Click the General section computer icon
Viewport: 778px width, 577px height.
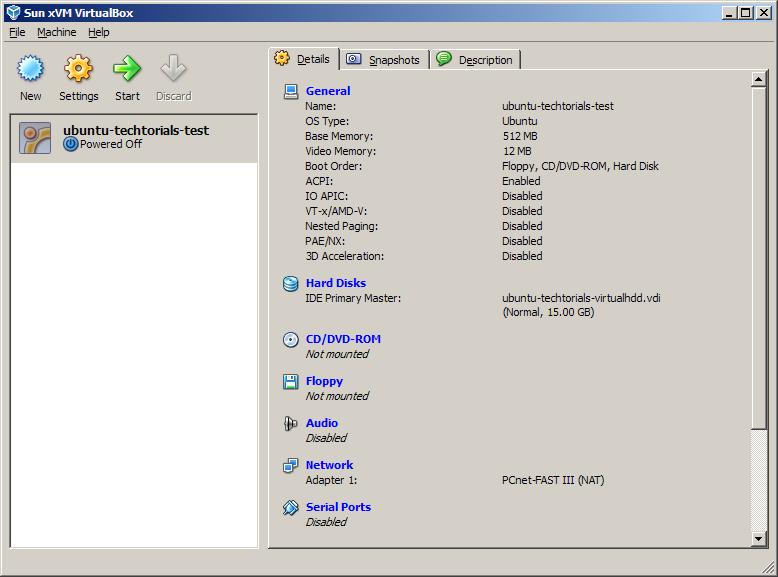(x=291, y=91)
